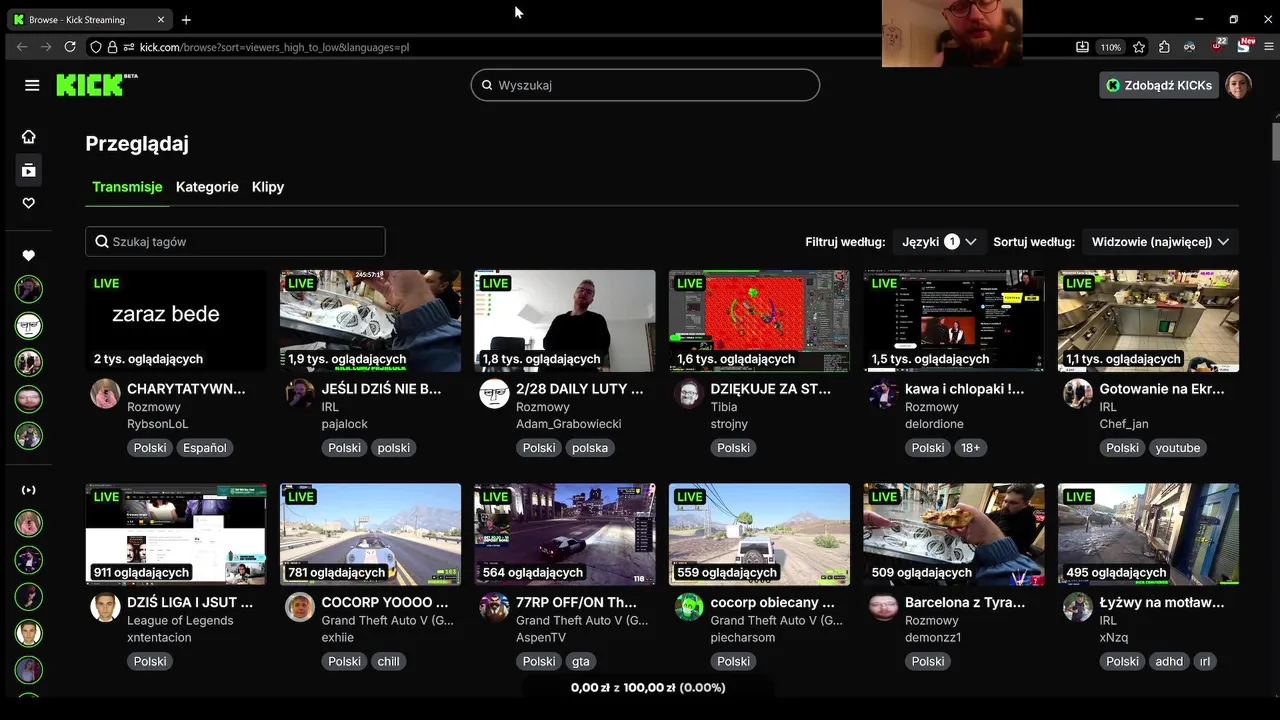
Task: Click the first followed channel sidebar avatar
Action: (29, 289)
